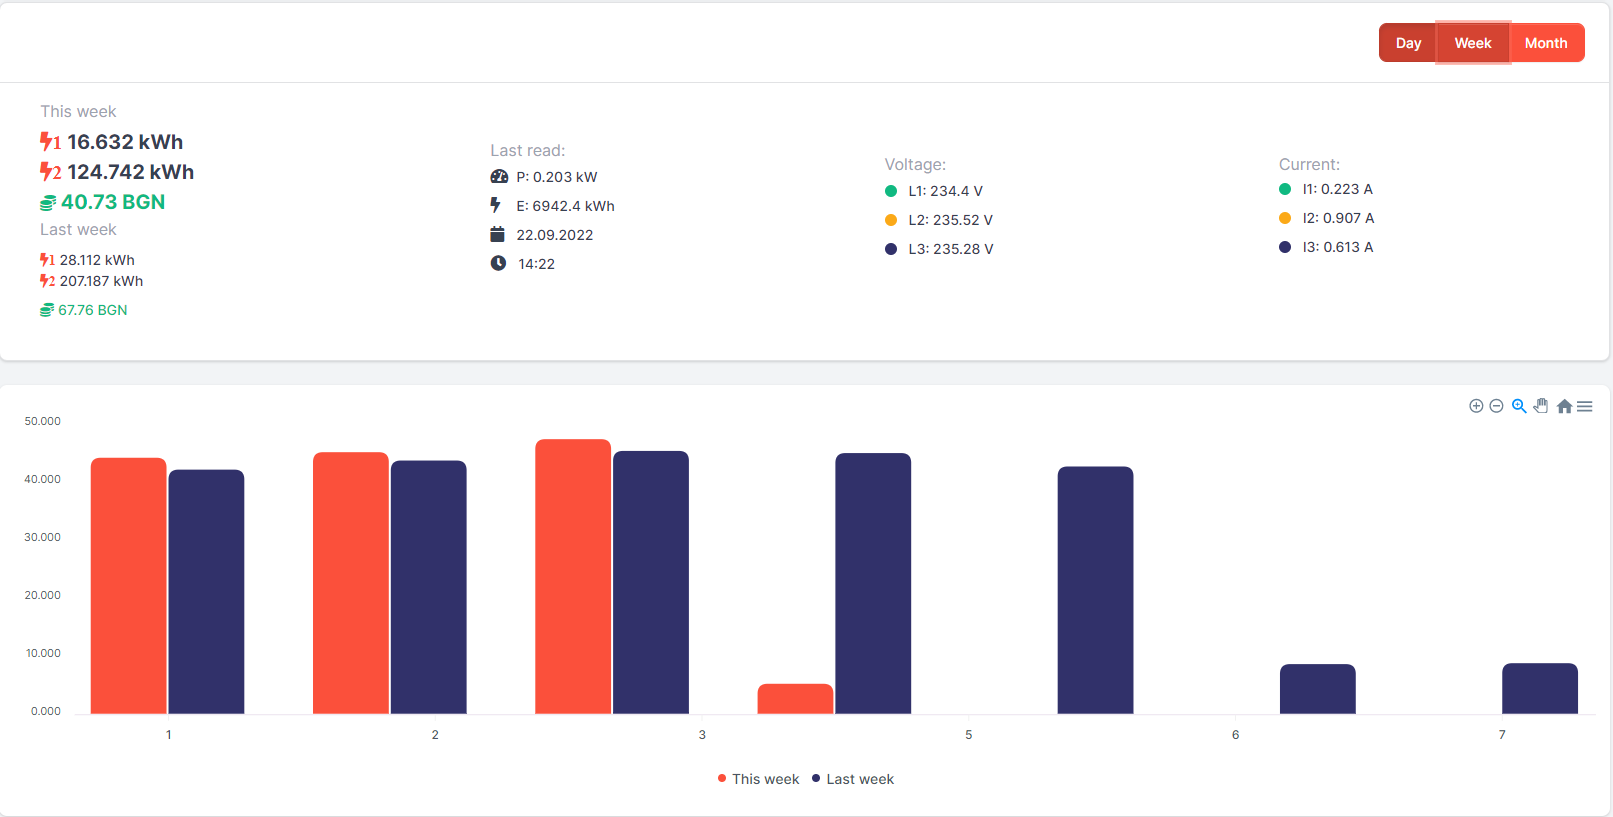Image resolution: width=1613 pixels, height=817 pixels.
Task: Toggle the Last week legend series
Action: (853, 779)
